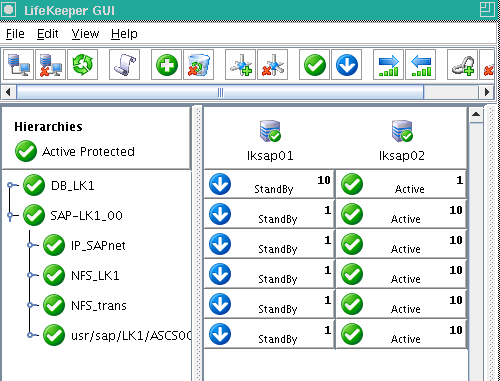The height and width of the screenshot is (381, 500).
Task: Click the priority 10 on DB_LK1 lksap01 cell
Action: 324,180
